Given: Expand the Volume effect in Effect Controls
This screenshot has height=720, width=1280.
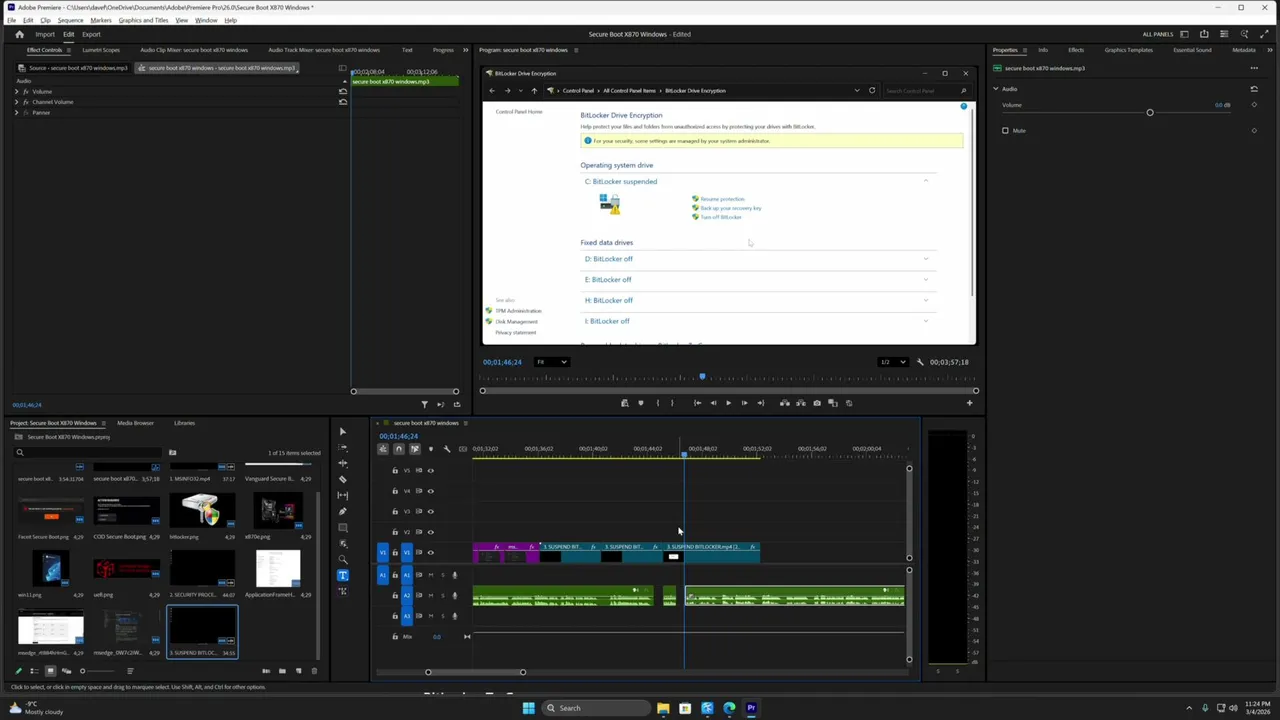Looking at the screenshot, I should coord(17,92).
